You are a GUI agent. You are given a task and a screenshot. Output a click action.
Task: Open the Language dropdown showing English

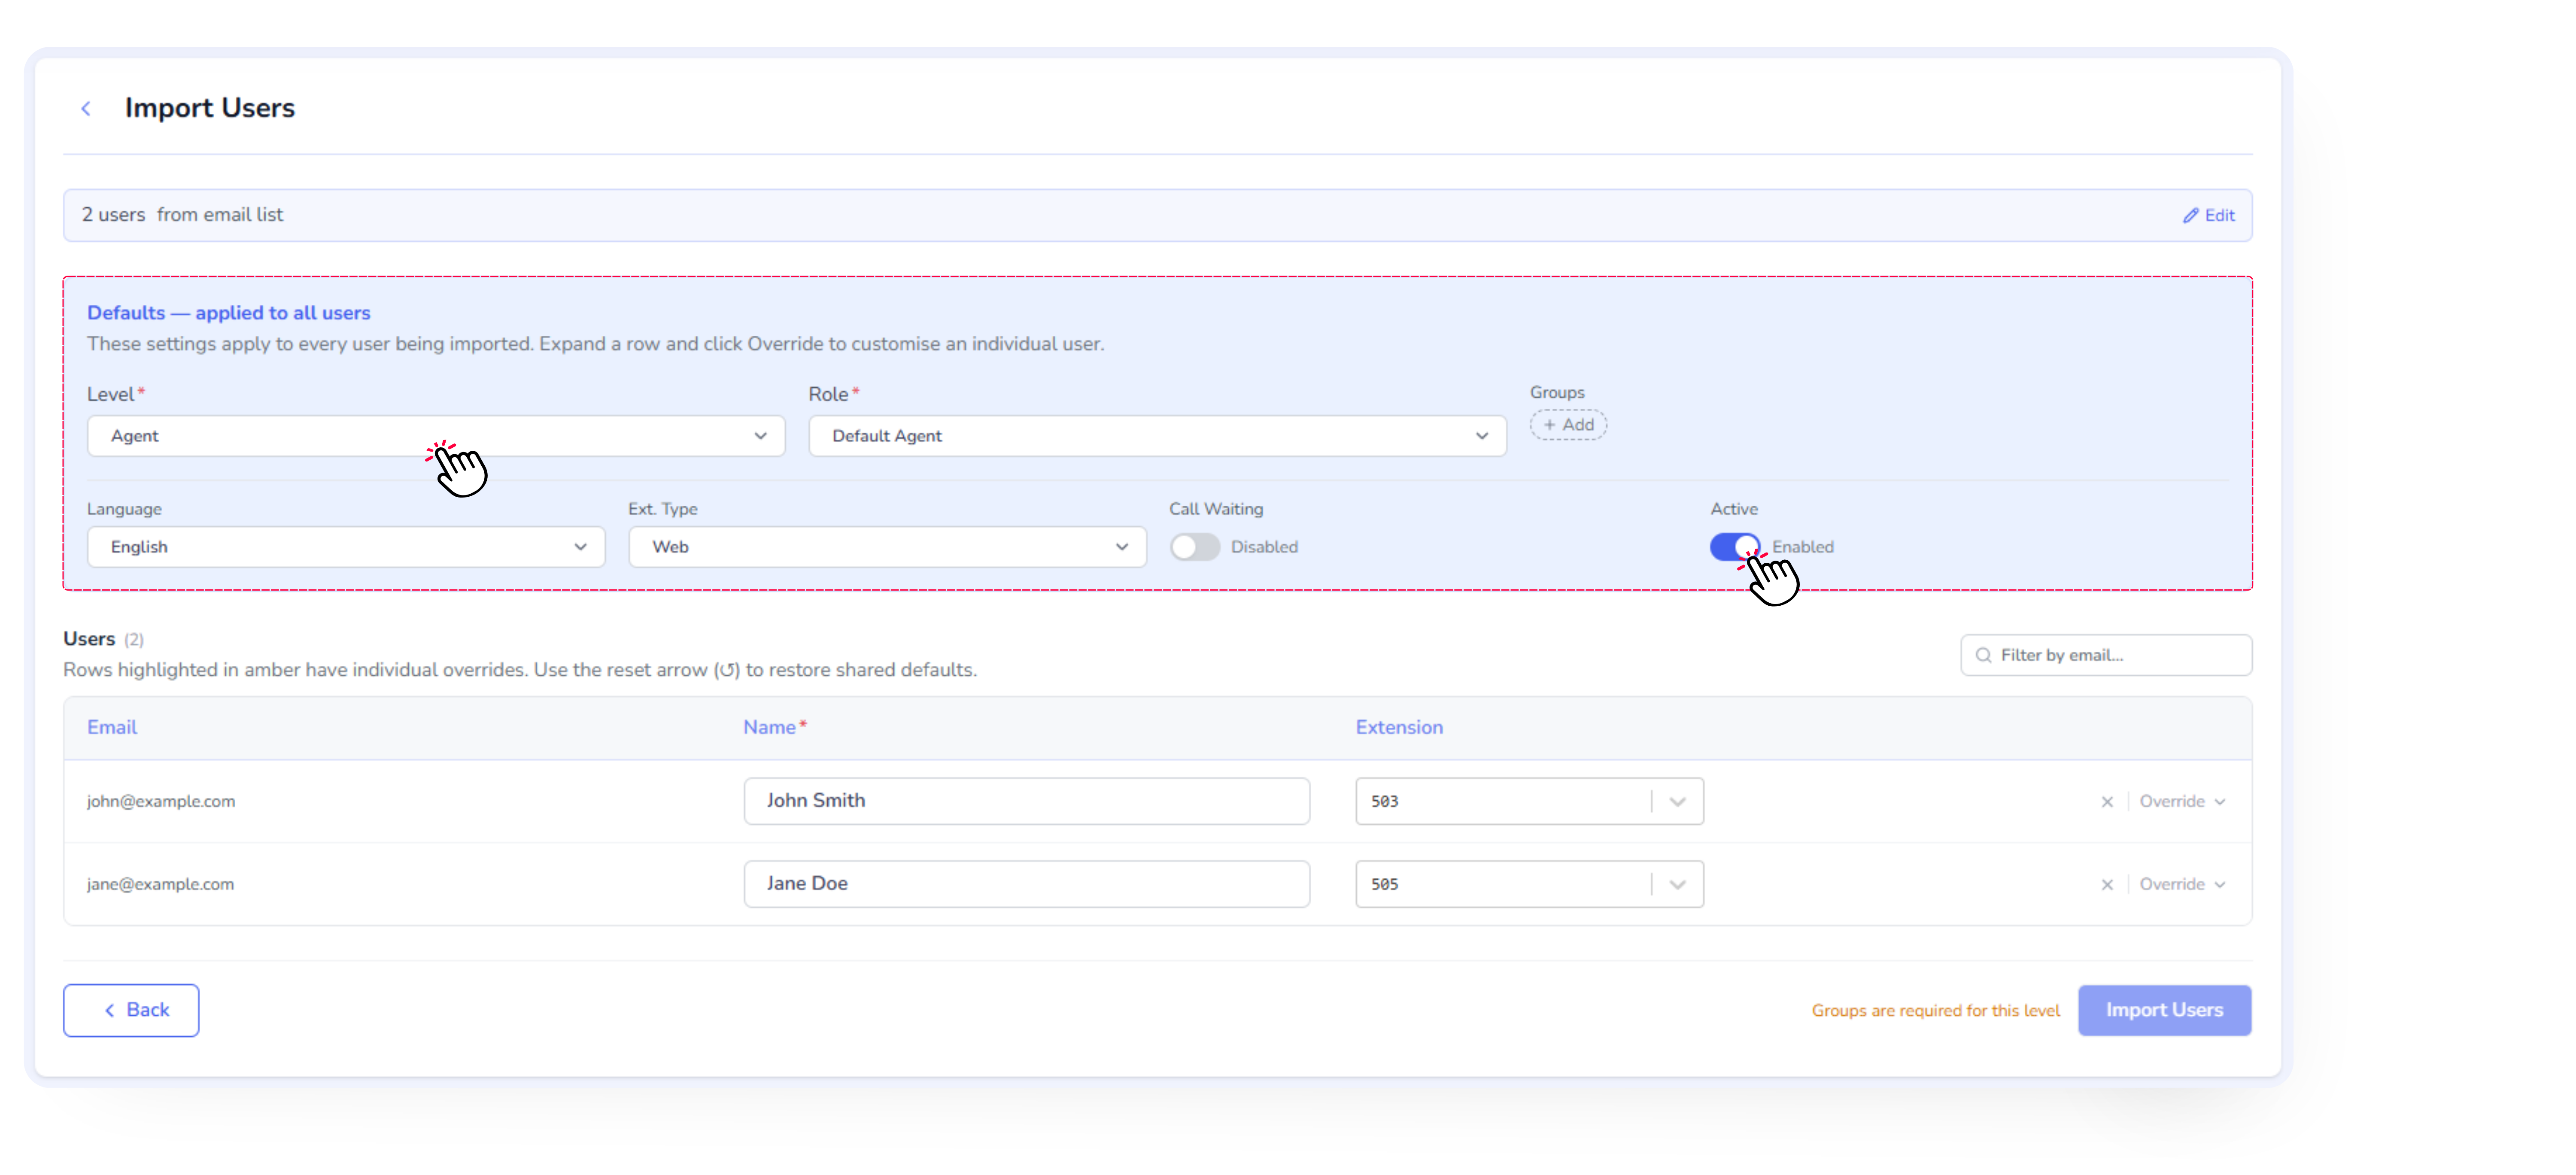point(345,547)
